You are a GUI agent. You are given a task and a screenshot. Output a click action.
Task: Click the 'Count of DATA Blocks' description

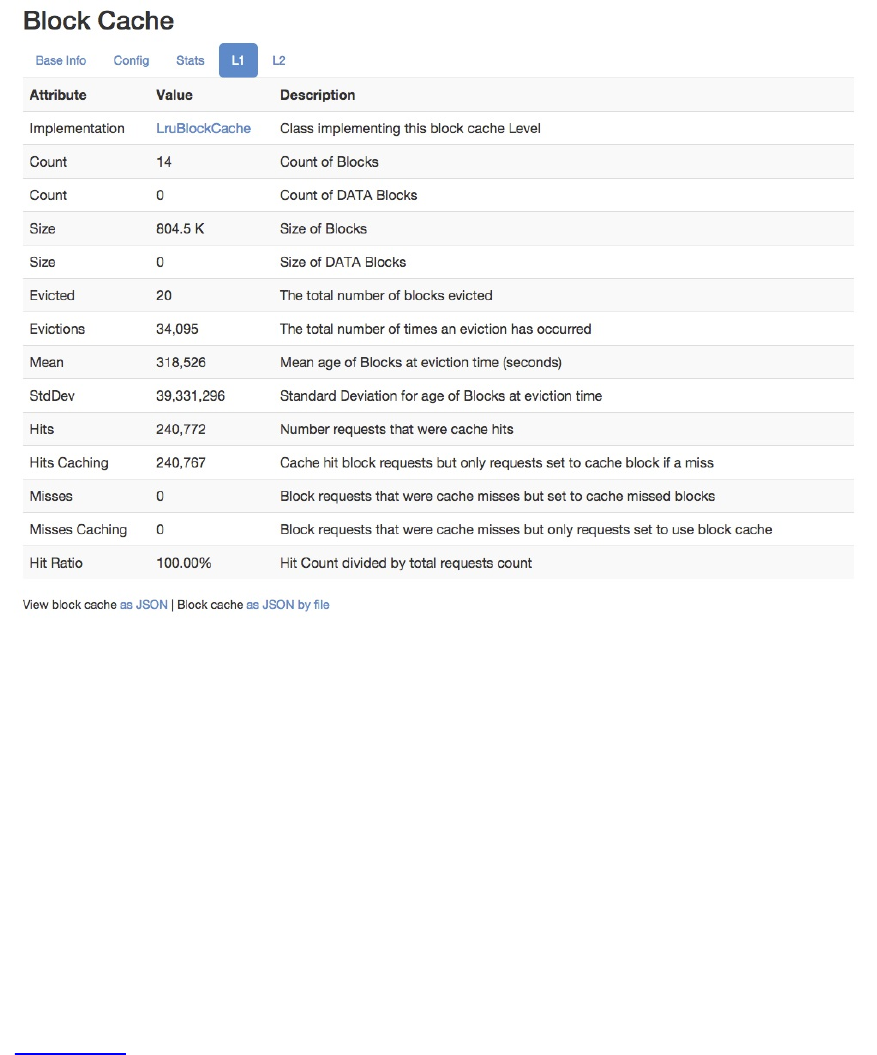coord(348,195)
